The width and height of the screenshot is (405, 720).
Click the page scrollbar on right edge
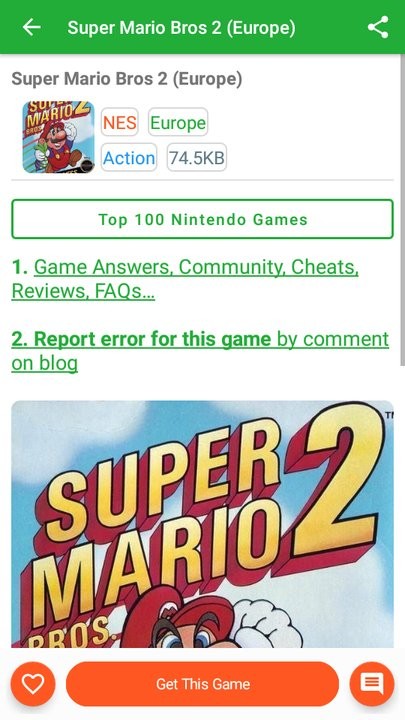click(403, 211)
